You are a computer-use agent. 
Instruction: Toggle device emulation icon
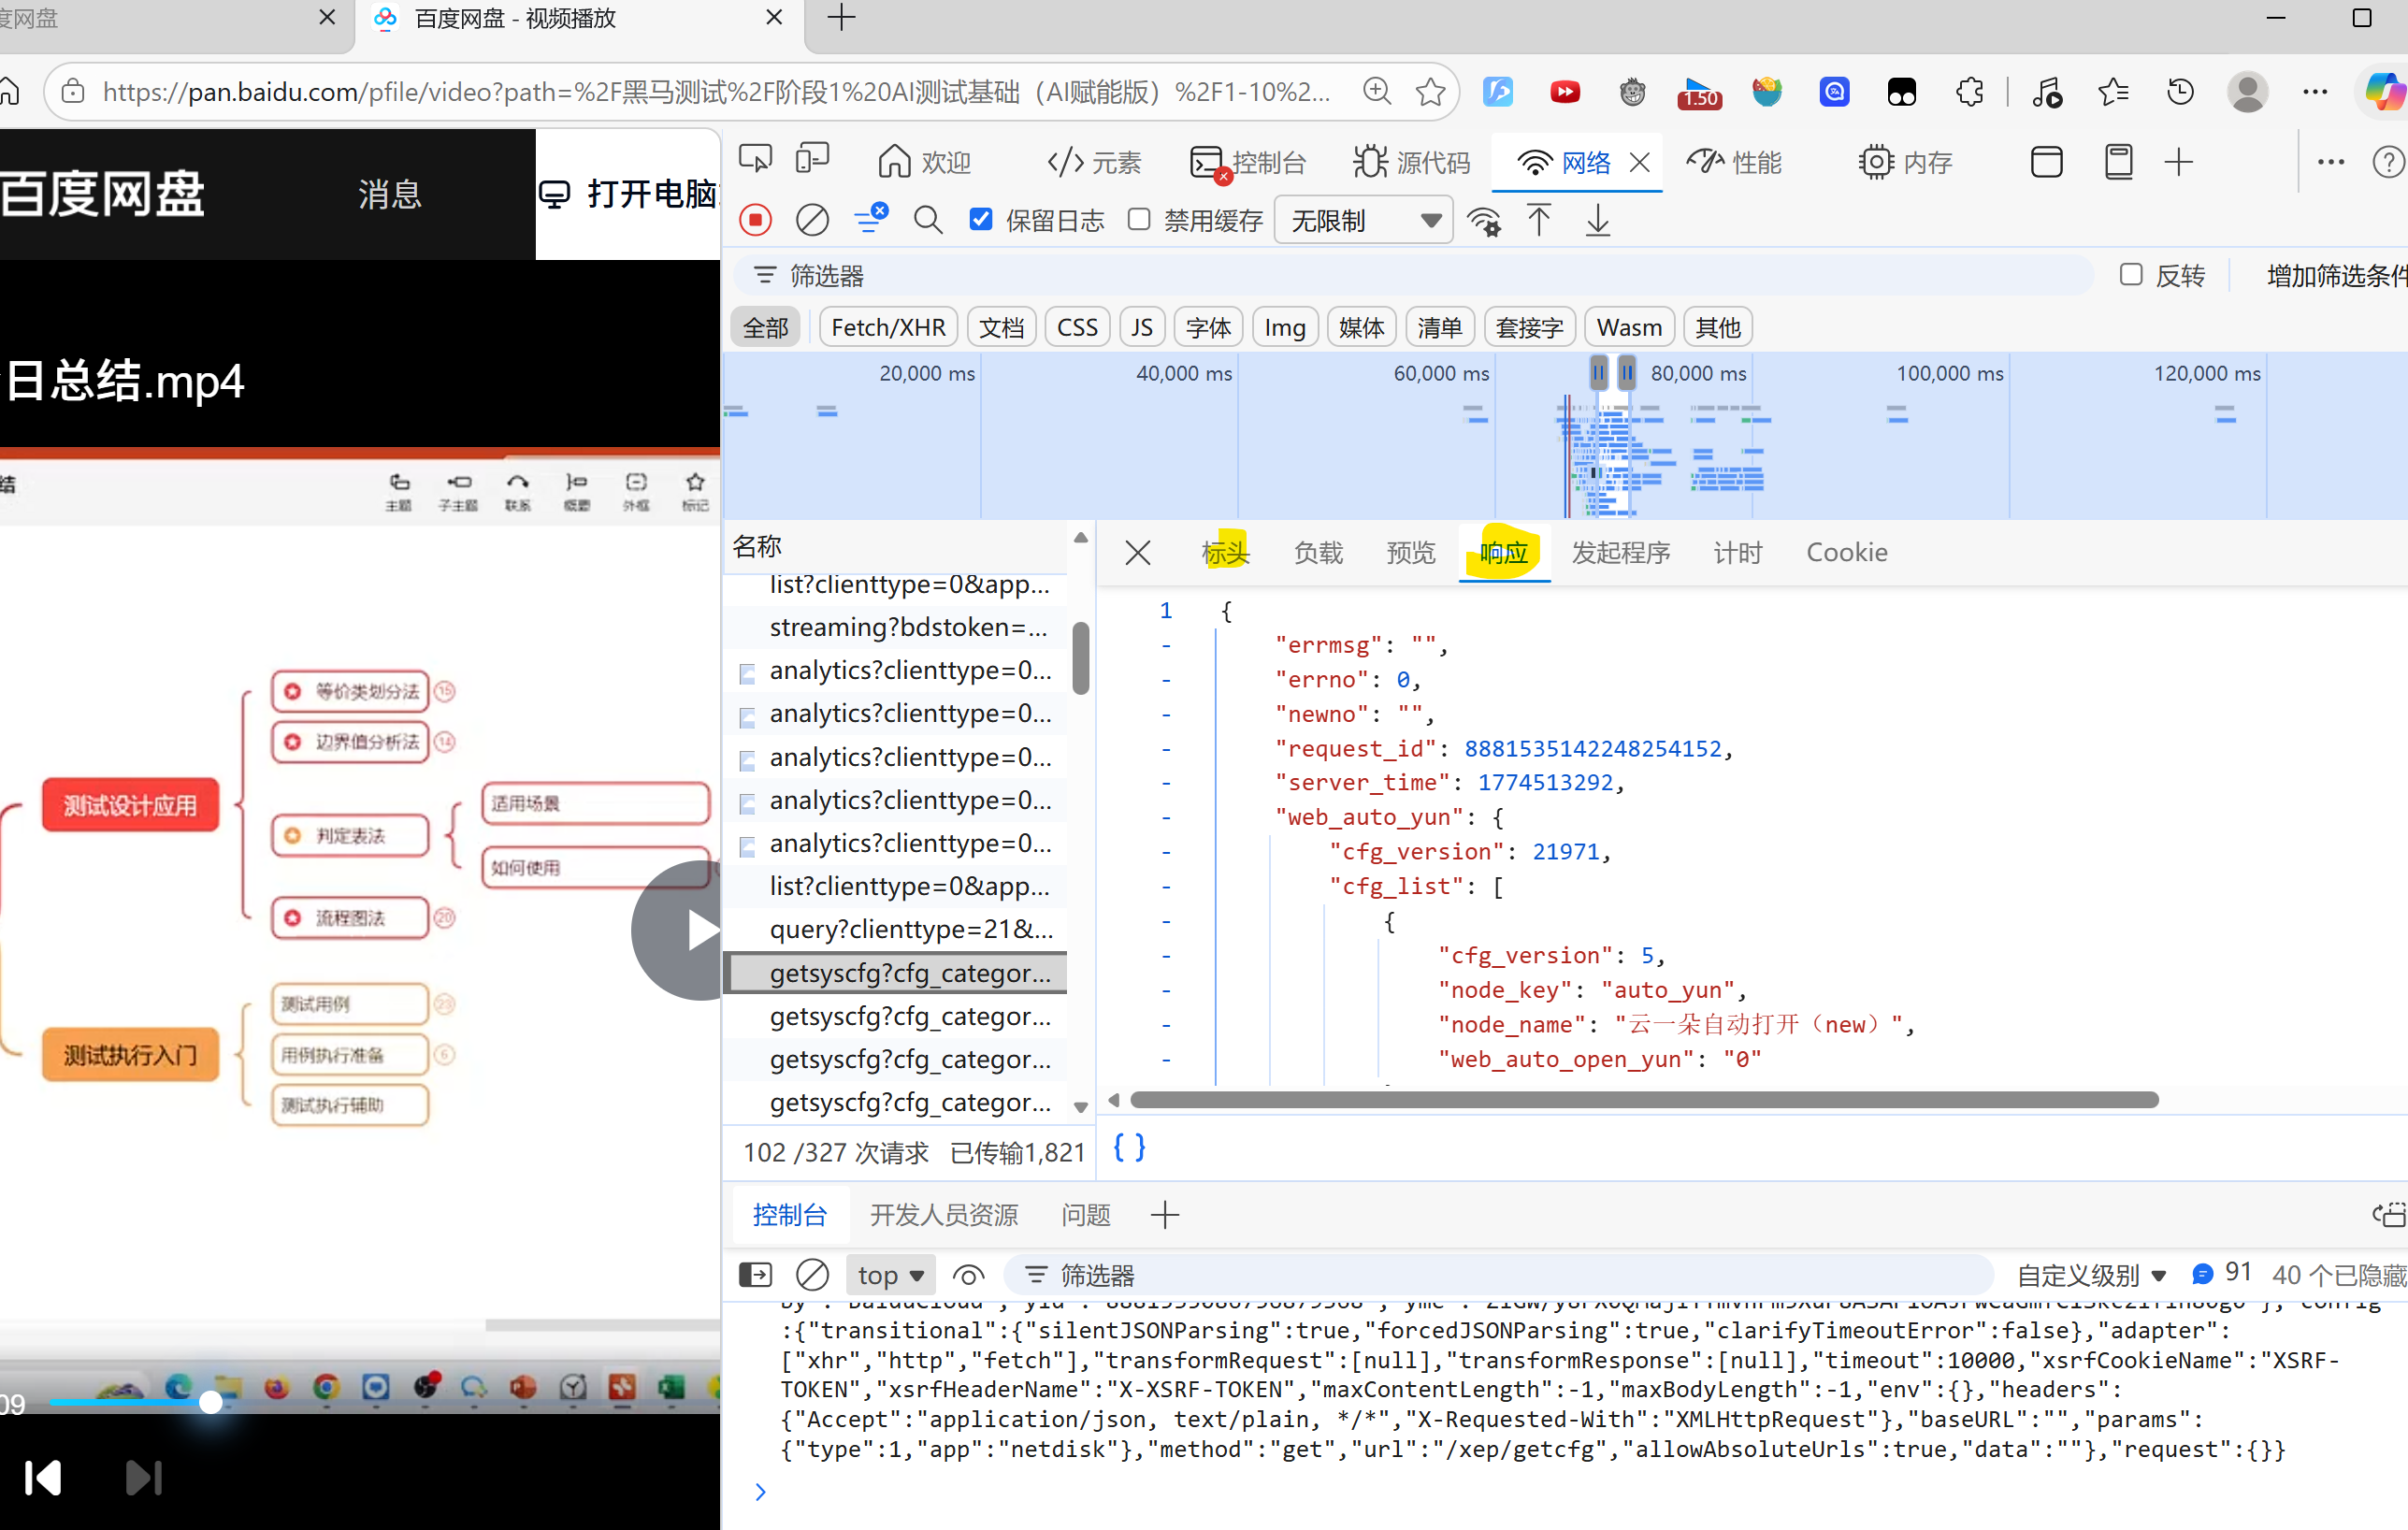tap(813, 160)
